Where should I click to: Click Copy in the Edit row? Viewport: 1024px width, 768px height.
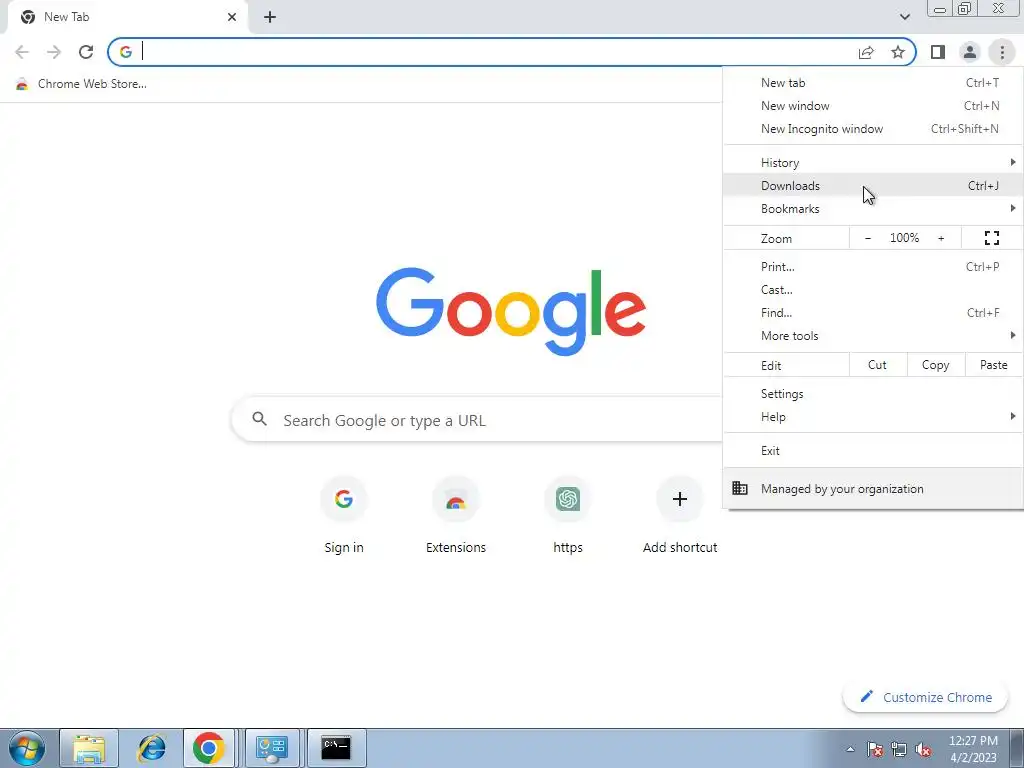point(935,365)
